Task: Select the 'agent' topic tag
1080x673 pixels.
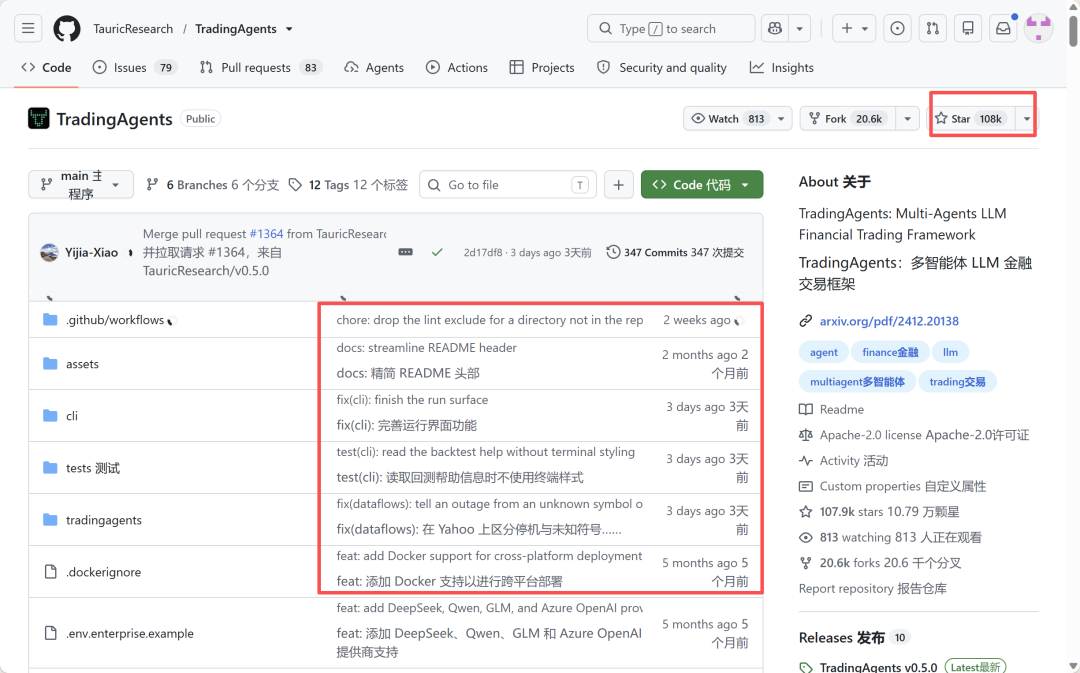Action: coord(824,352)
